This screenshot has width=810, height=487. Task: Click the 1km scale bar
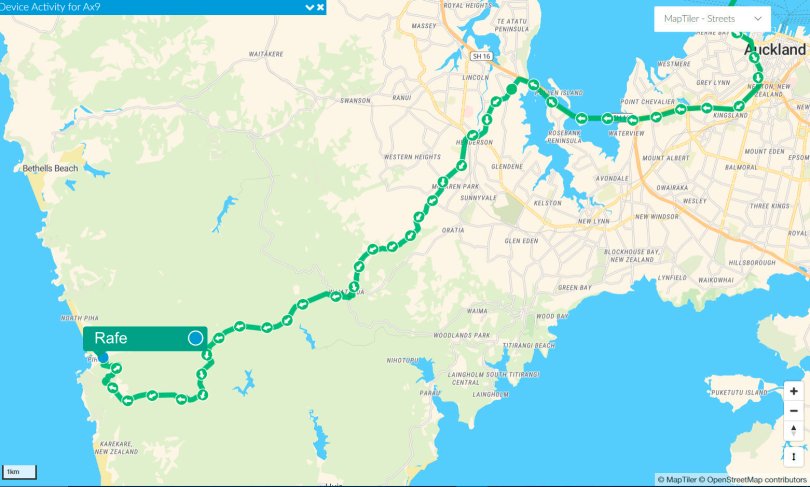pyautogui.click(x=20, y=472)
